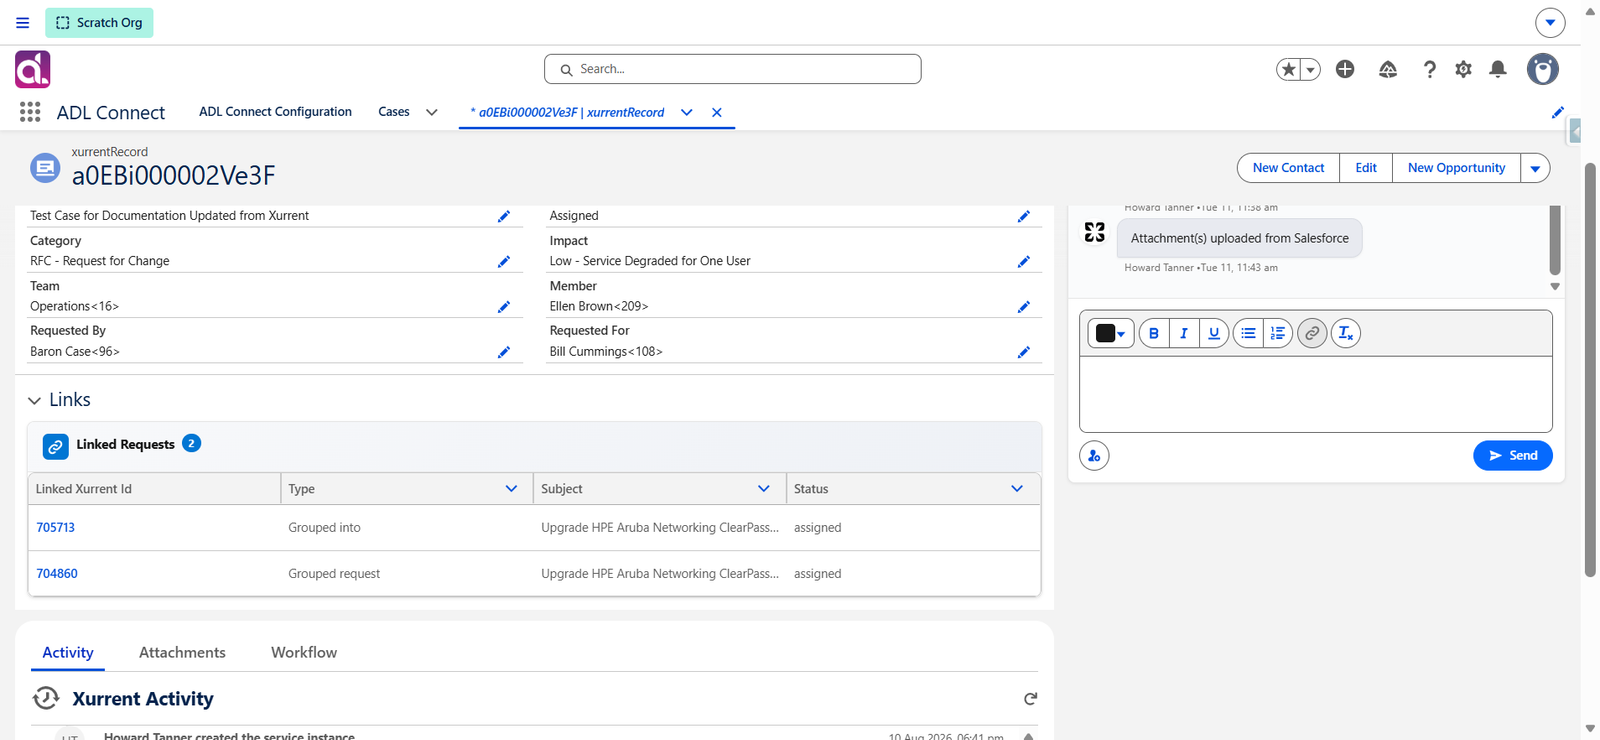
Task: Open the hamburger menu at top left
Action: click(23, 22)
